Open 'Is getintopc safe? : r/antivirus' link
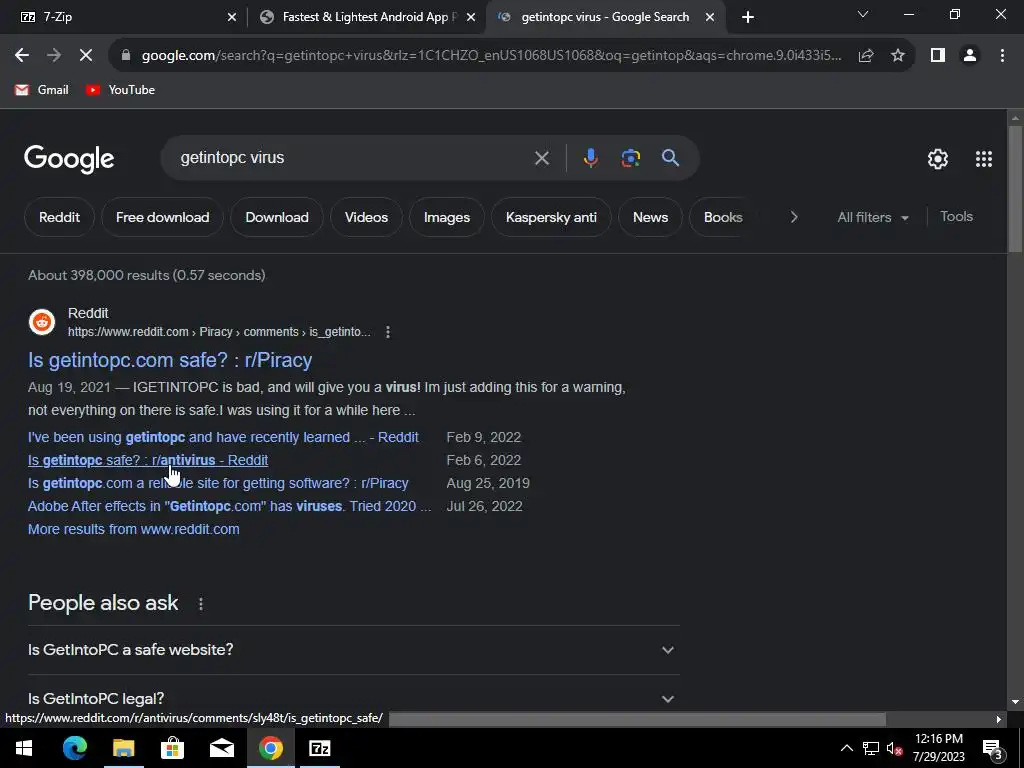 (x=148, y=460)
